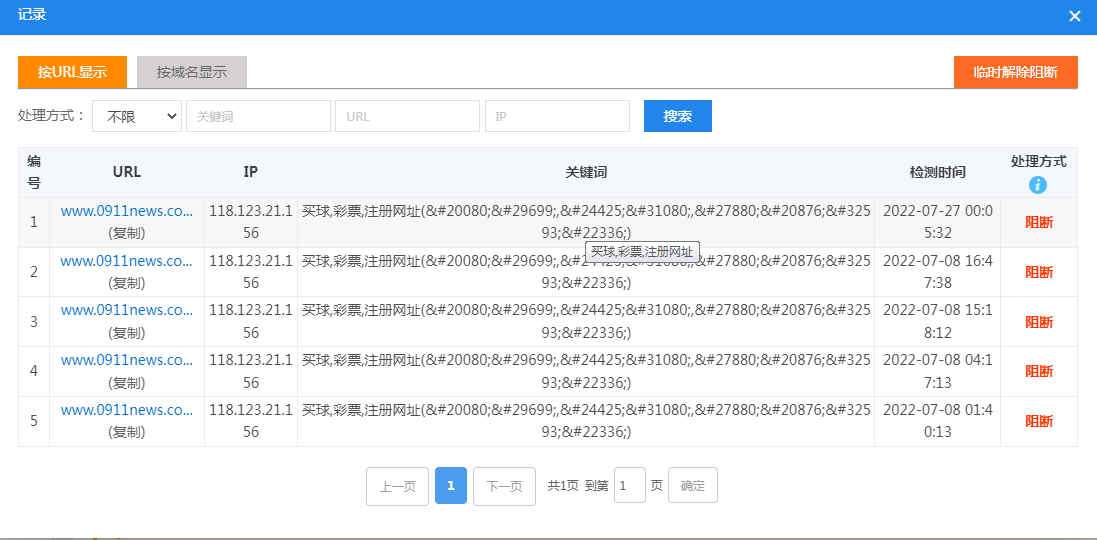Go to next page with 下一页
This screenshot has width=1097, height=540.
click(x=504, y=486)
